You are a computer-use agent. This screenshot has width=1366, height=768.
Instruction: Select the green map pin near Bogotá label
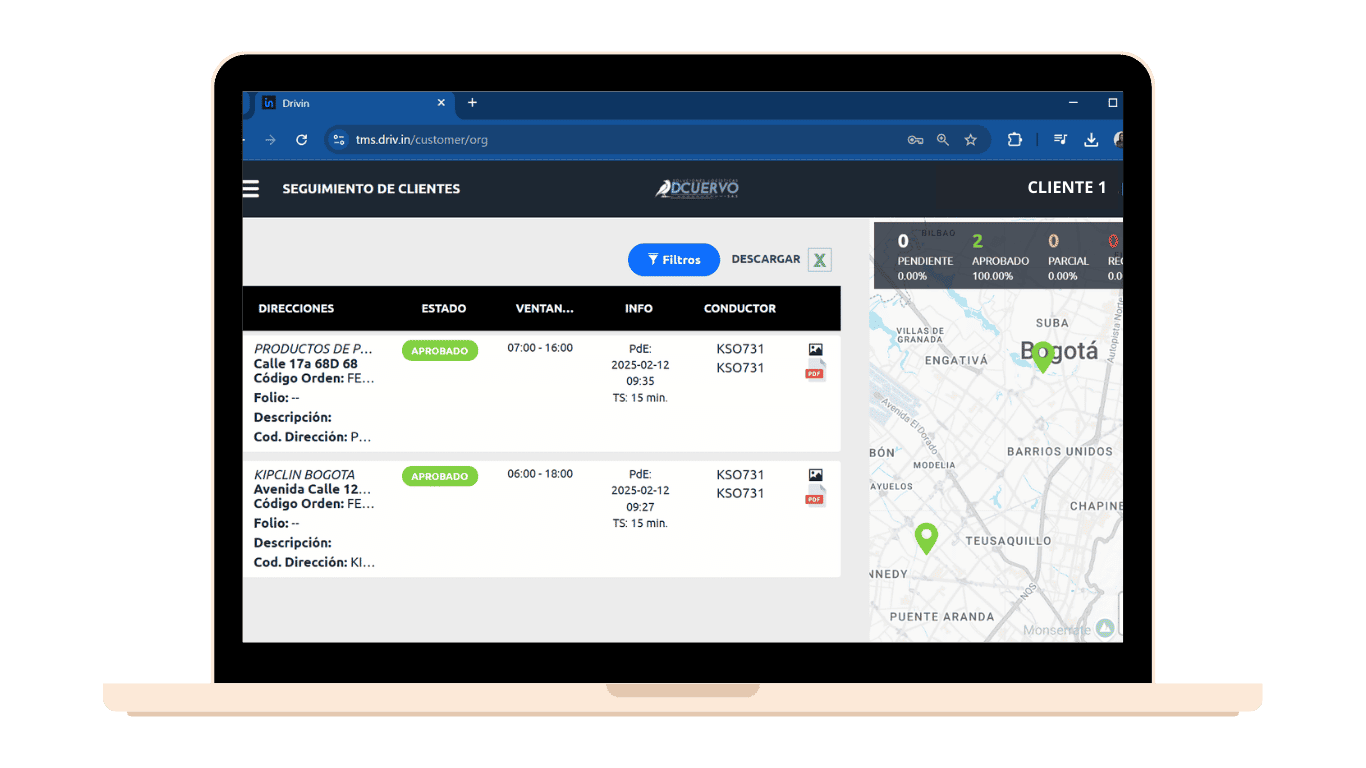pyautogui.click(x=1042, y=357)
